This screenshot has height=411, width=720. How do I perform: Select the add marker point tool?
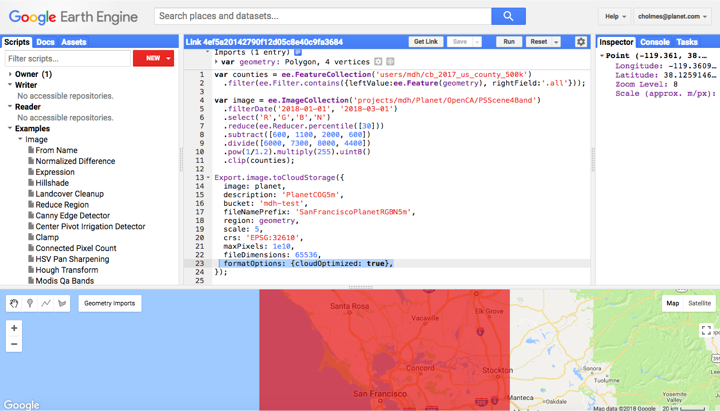[x=30, y=303]
